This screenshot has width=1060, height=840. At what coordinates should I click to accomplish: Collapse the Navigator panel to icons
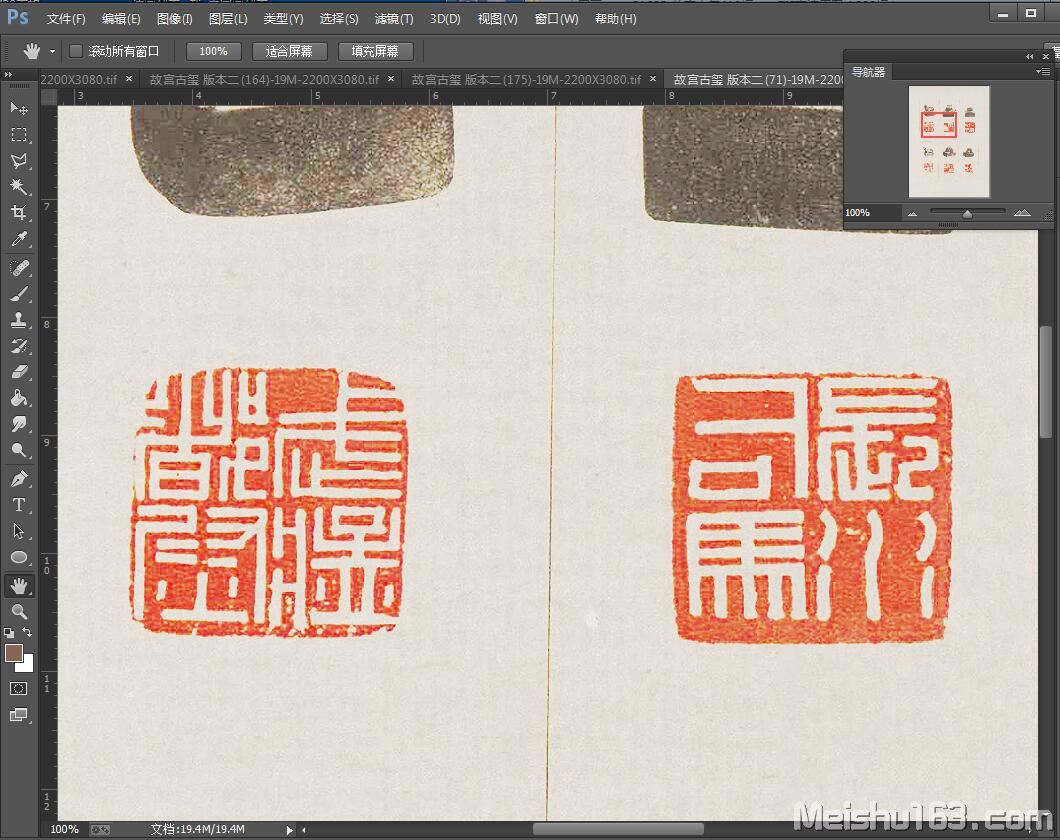coord(1030,56)
